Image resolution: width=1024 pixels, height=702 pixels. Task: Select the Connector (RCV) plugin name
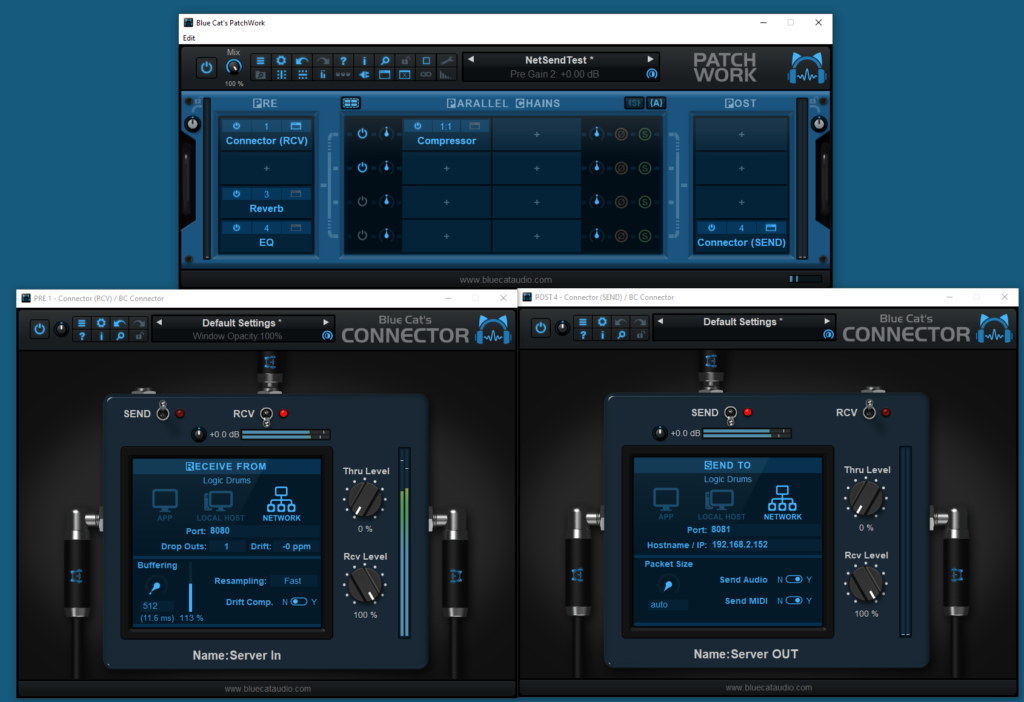[266, 140]
